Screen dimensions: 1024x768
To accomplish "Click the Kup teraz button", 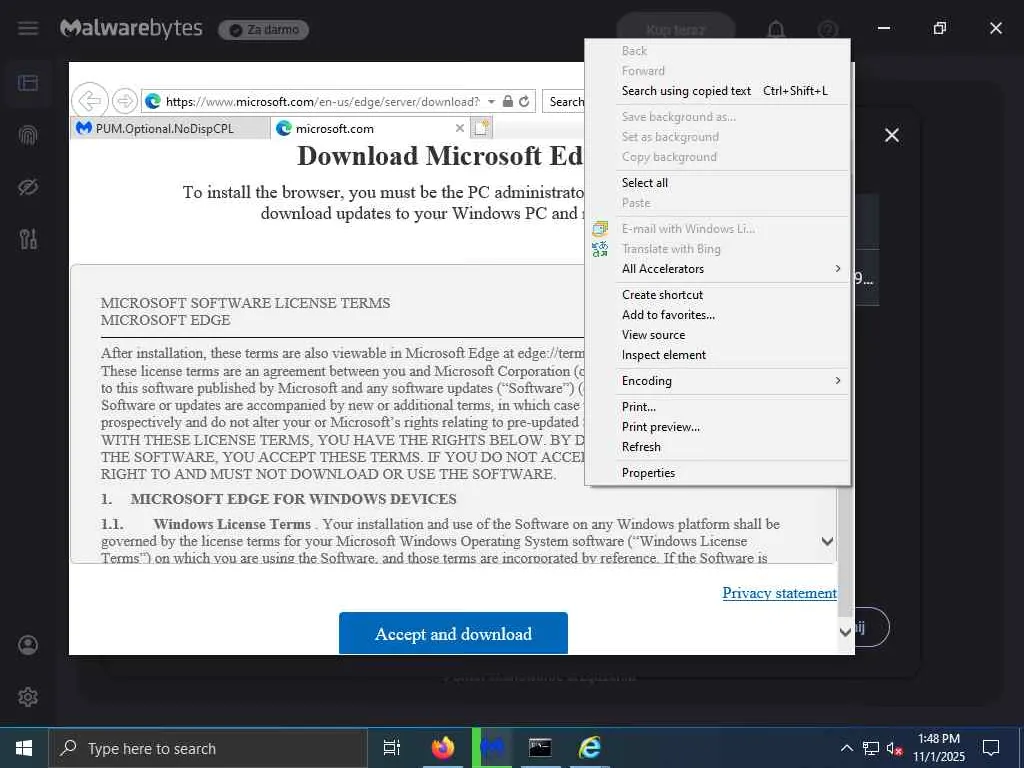I will pyautogui.click(x=676, y=29).
